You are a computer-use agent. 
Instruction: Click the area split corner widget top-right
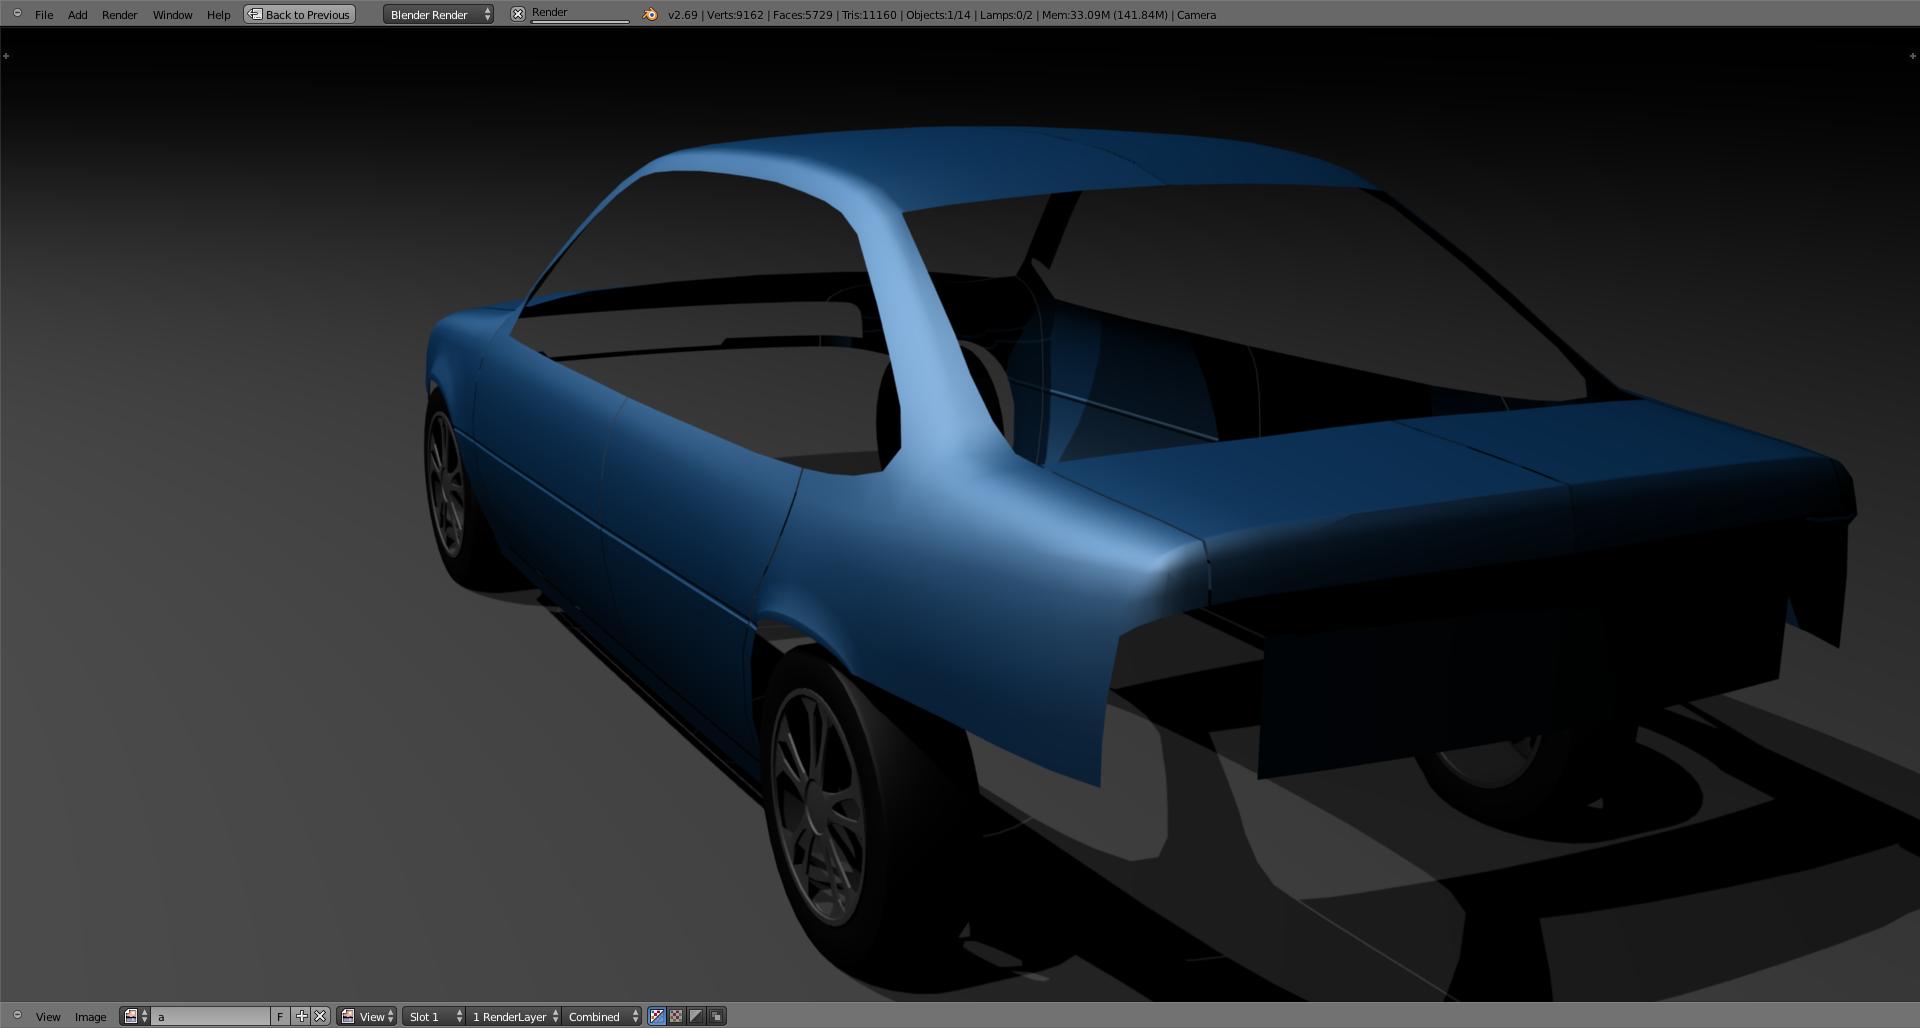(1912, 56)
